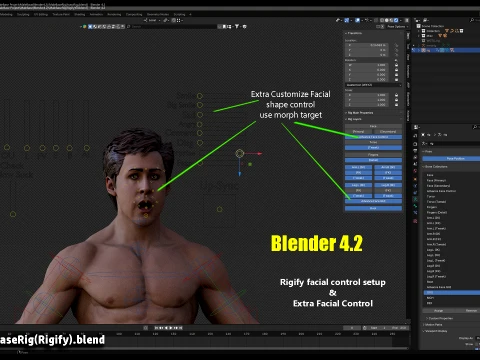
Task: Switch to the Texture Paint workspace tab
Action: tap(61, 14)
